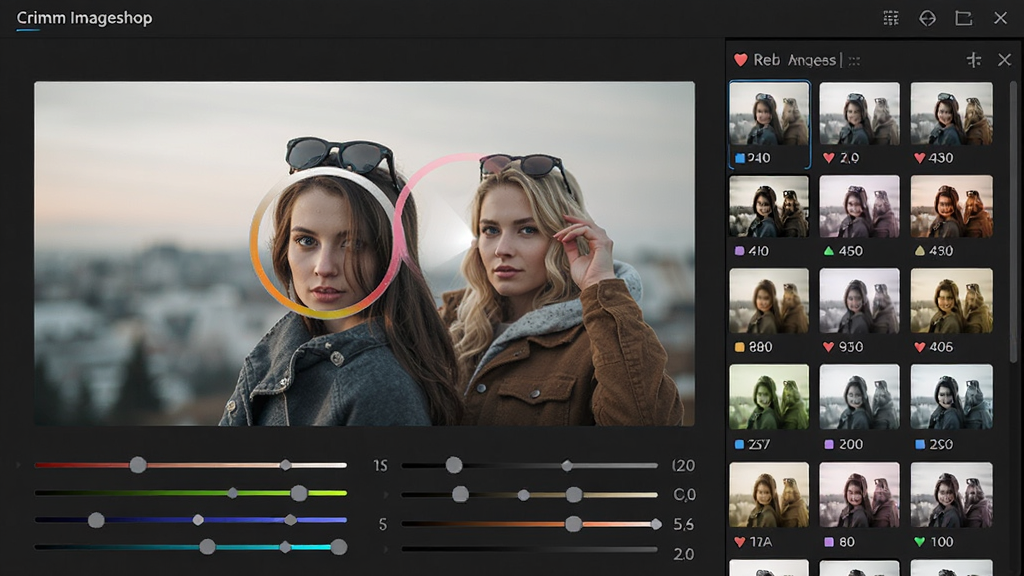Click the beige triangle marker beside 430
1024x576 pixels.
click(920, 251)
